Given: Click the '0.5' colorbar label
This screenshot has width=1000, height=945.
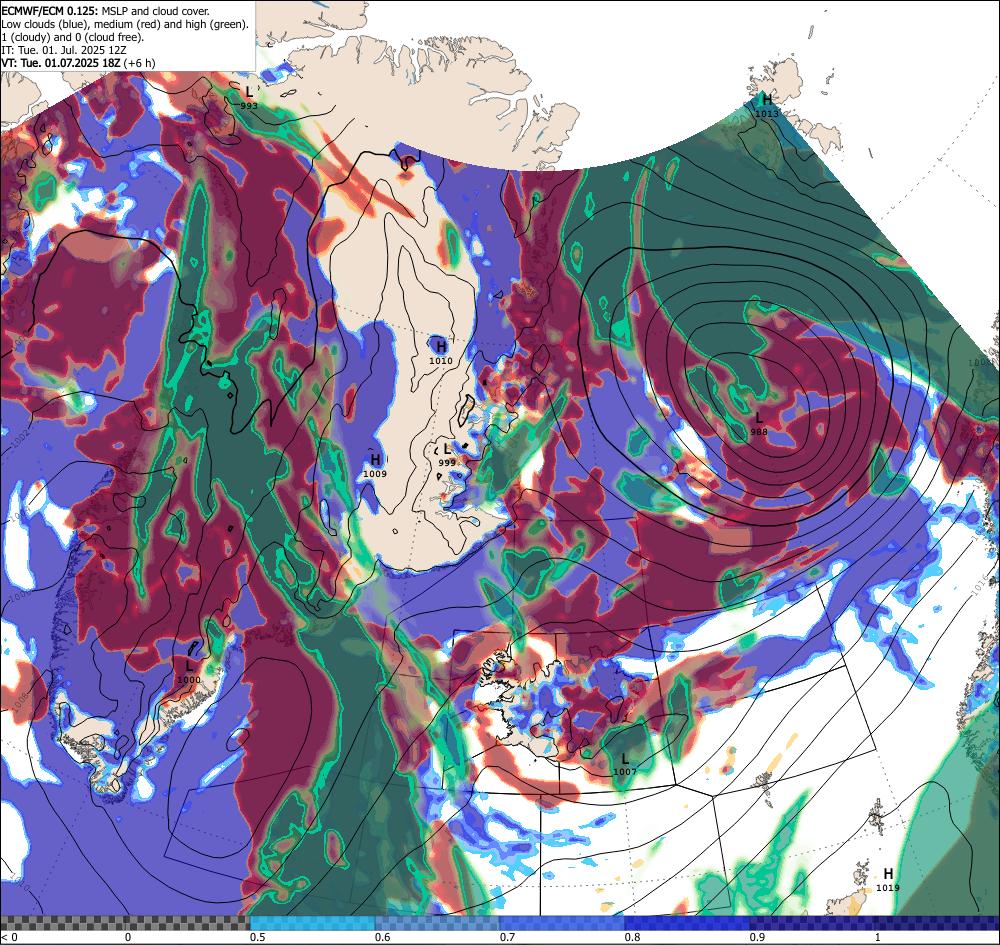Looking at the screenshot, I should [x=257, y=937].
